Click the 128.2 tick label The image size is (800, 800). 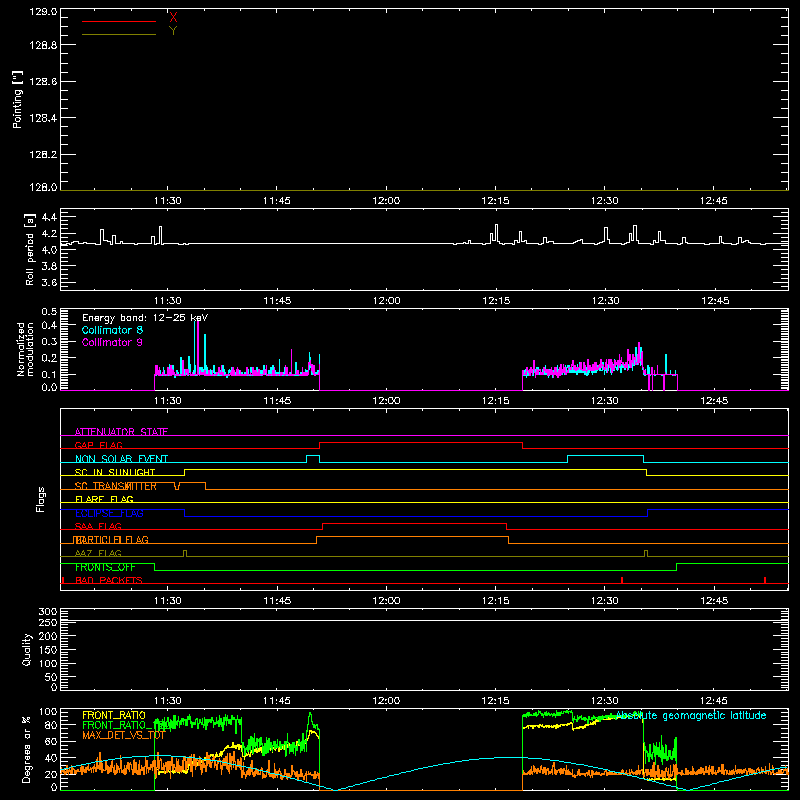click(43, 155)
